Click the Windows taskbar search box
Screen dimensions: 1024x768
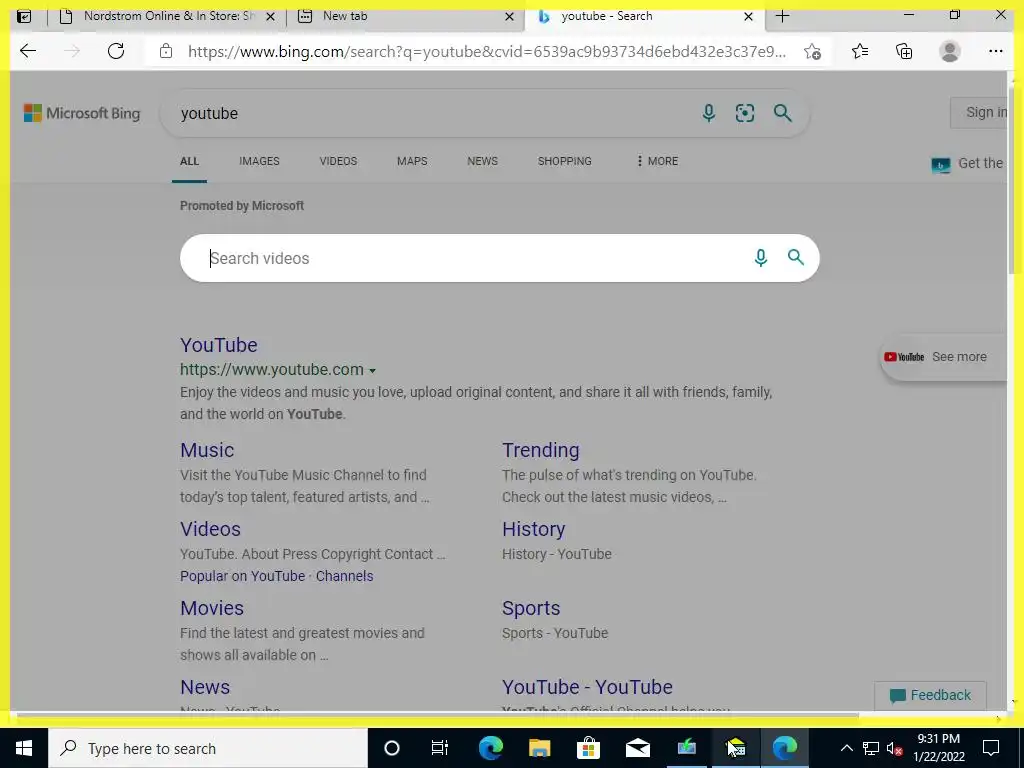pos(208,748)
